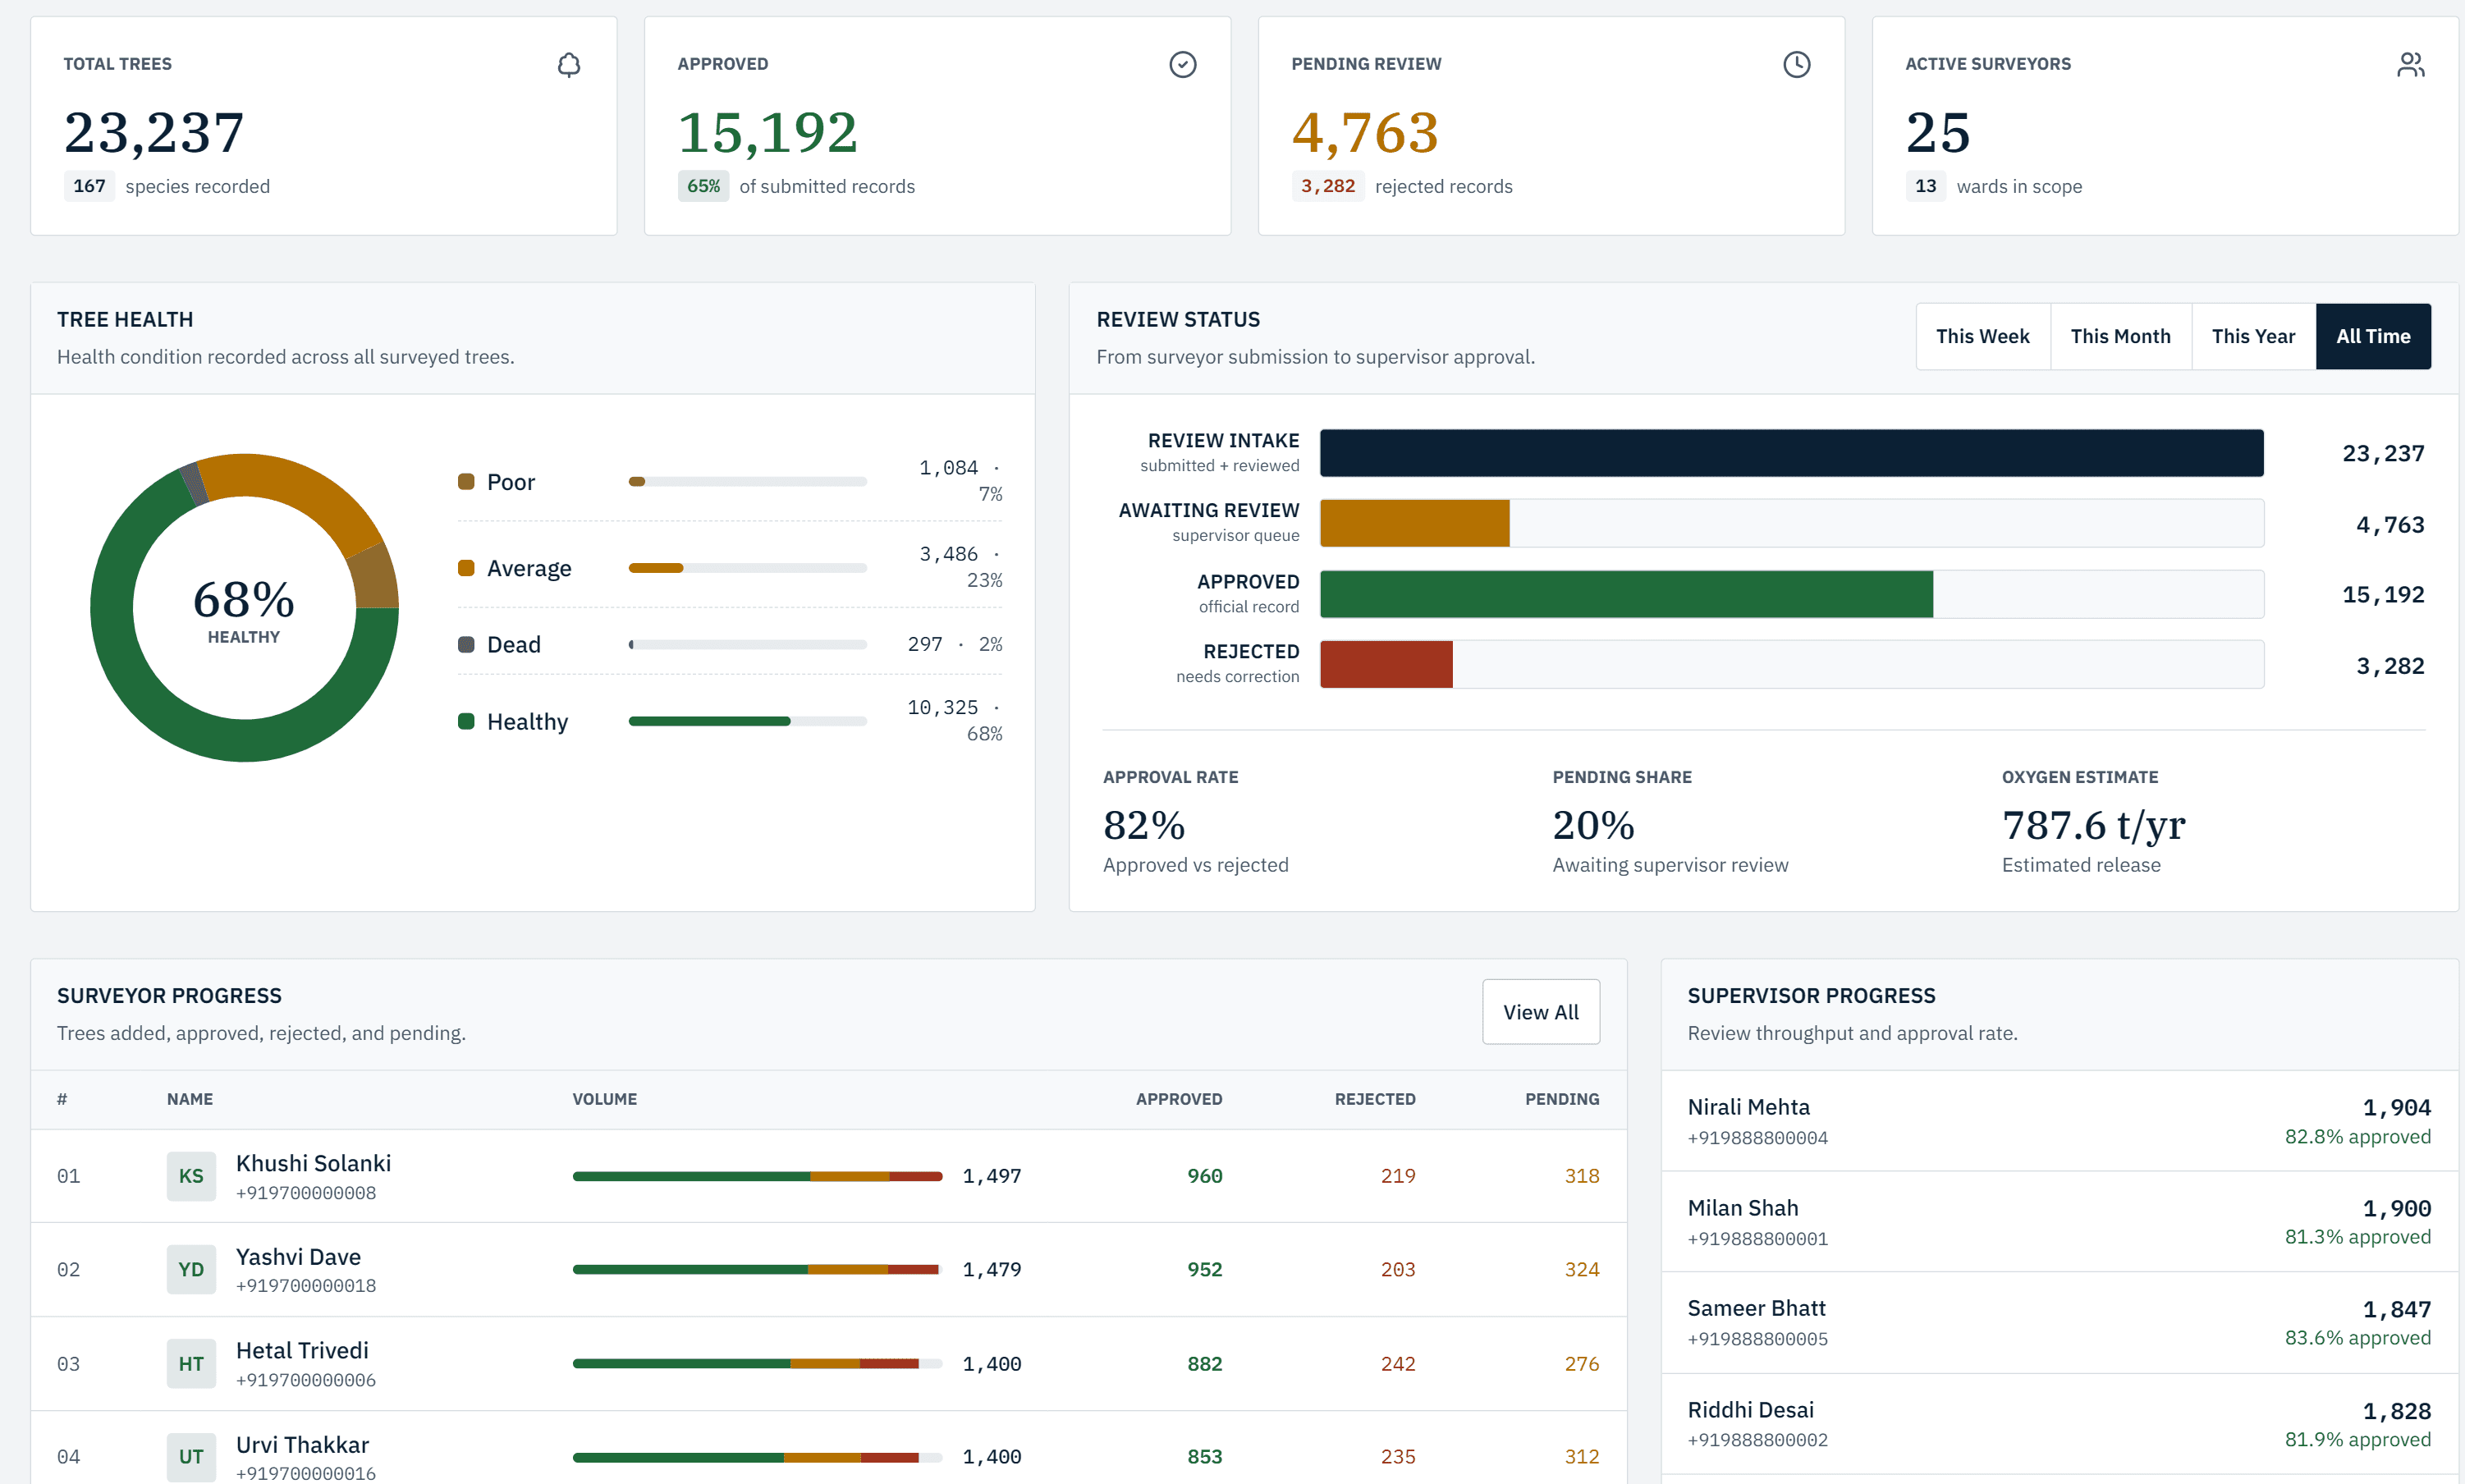Click the Approved column header
Image resolution: width=2465 pixels, height=1484 pixels.
click(1179, 1099)
